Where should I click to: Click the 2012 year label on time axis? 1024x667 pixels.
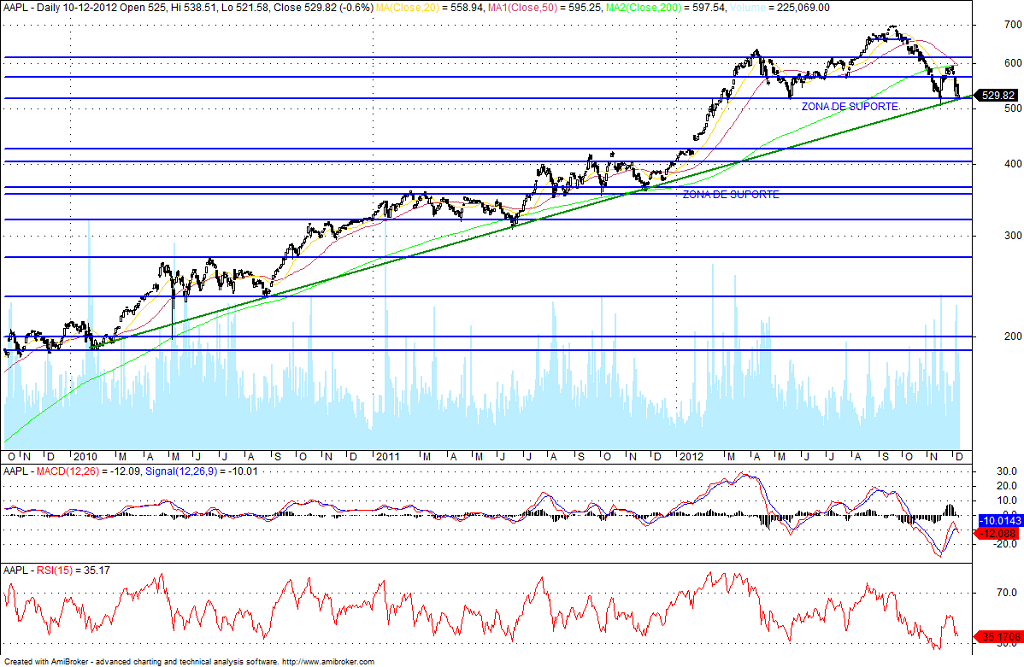691,457
